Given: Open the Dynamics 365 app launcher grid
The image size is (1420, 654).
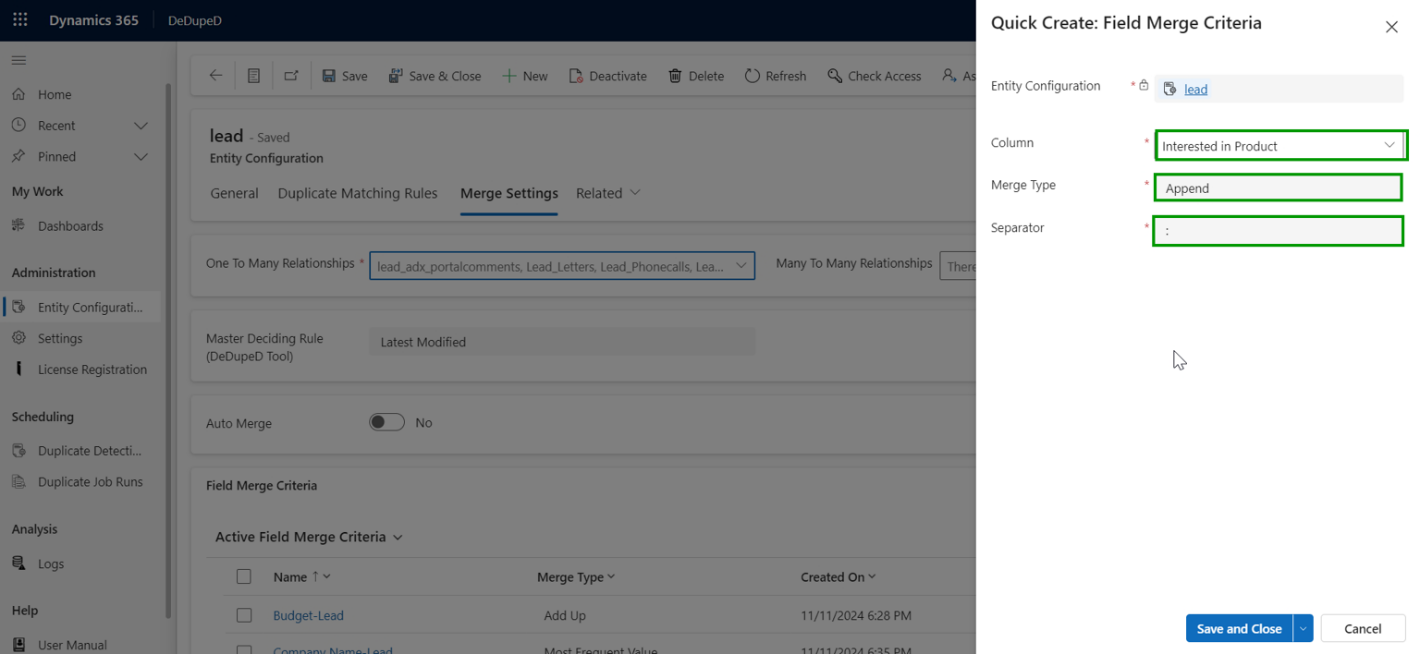Looking at the screenshot, I should click(x=20, y=20).
